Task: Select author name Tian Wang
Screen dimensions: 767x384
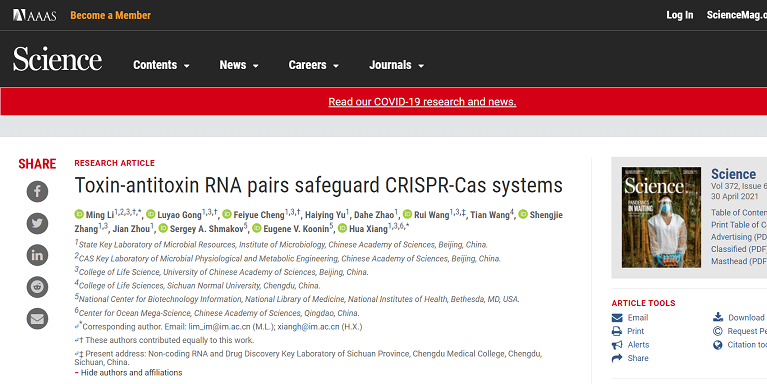Action: [x=490, y=215]
